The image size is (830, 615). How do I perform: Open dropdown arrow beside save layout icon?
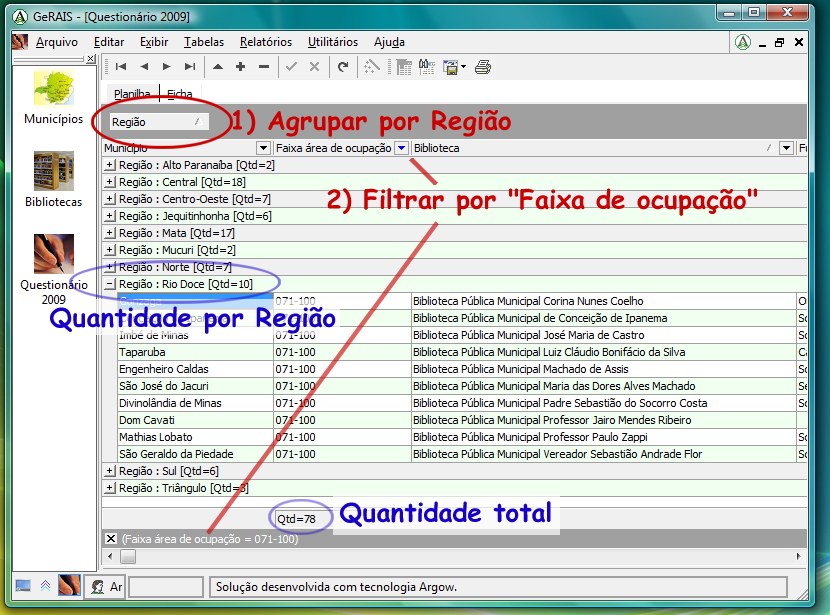coord(464,67)
